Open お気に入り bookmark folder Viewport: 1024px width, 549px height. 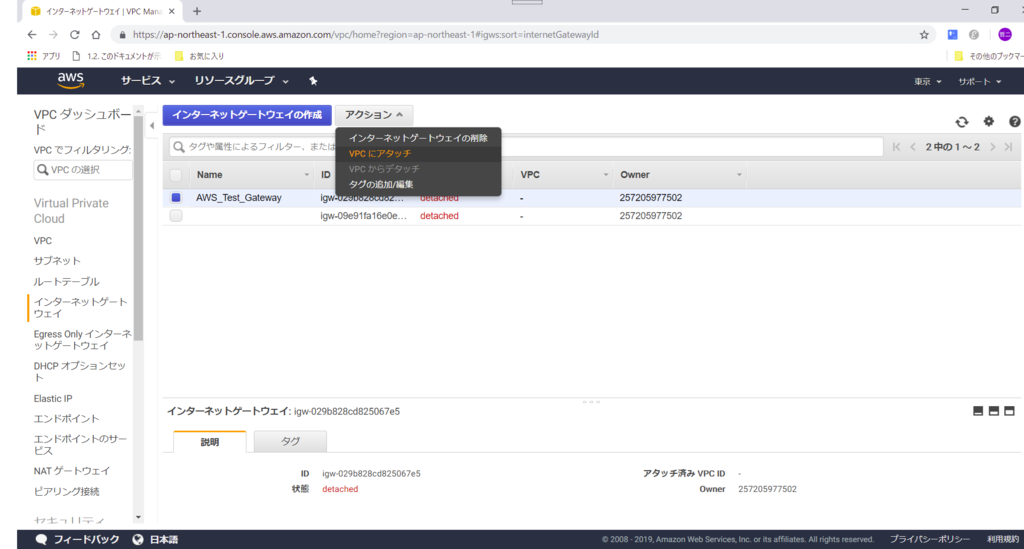coord(200,56)
